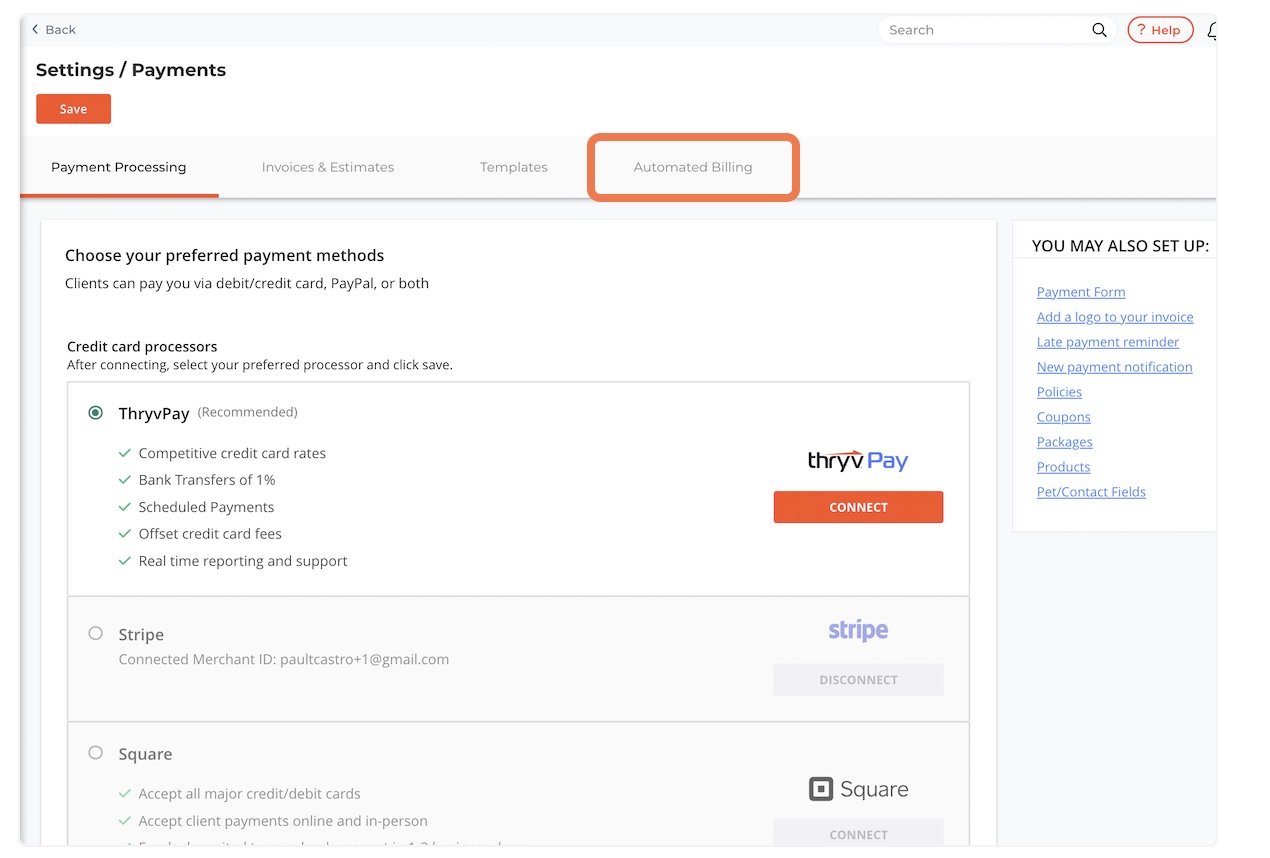Open the Products link

click(1064, 467)
